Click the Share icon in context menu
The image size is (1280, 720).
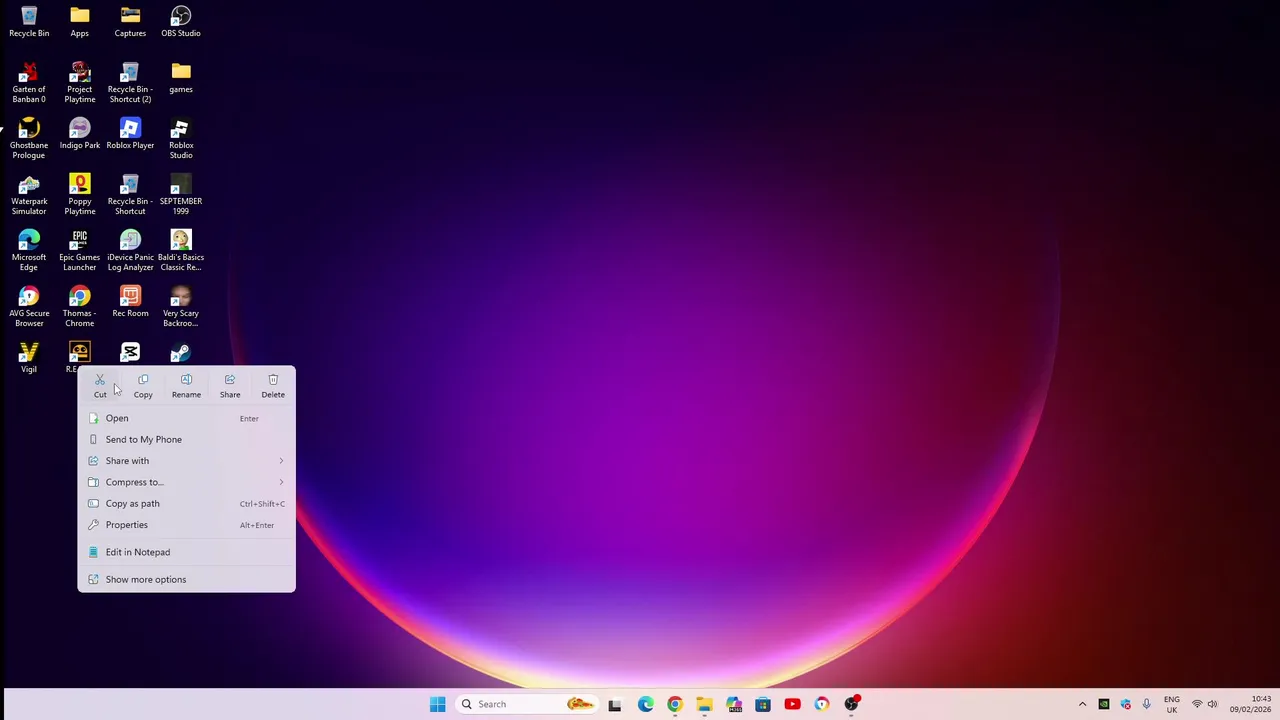tap(230, 380)
